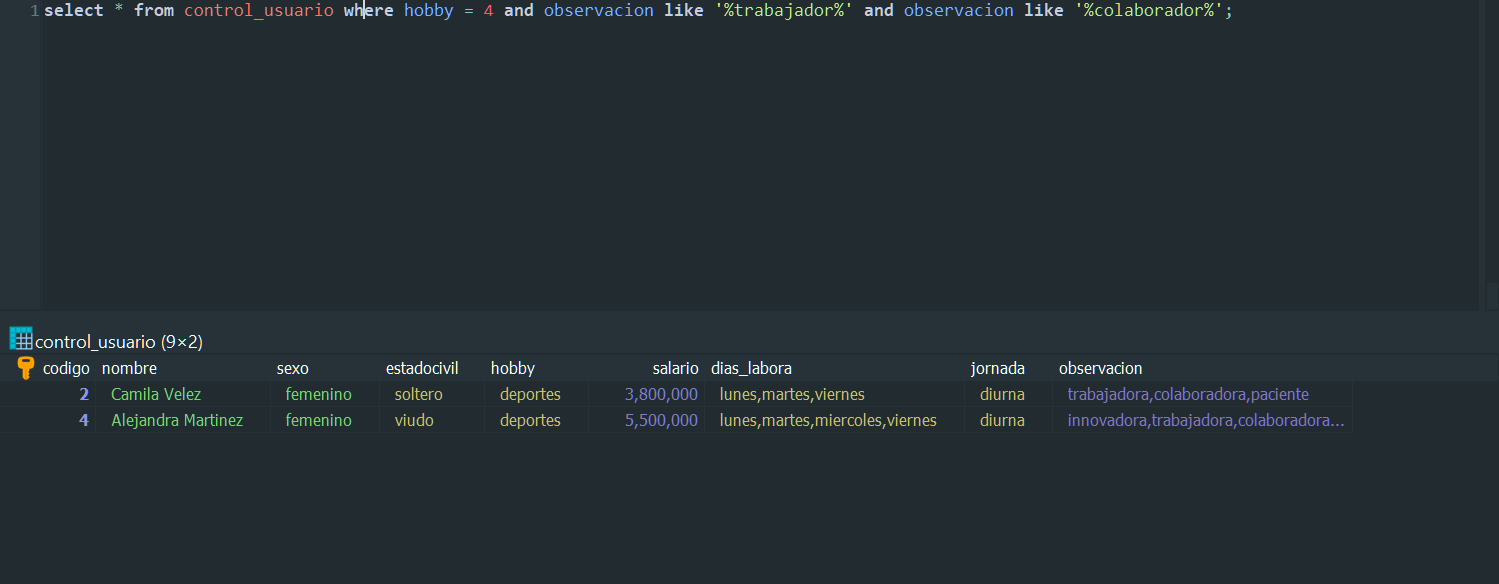This screenshot has height=584, width=1499.
Task: Sort results by codigo column header
Action: point(66,368)
